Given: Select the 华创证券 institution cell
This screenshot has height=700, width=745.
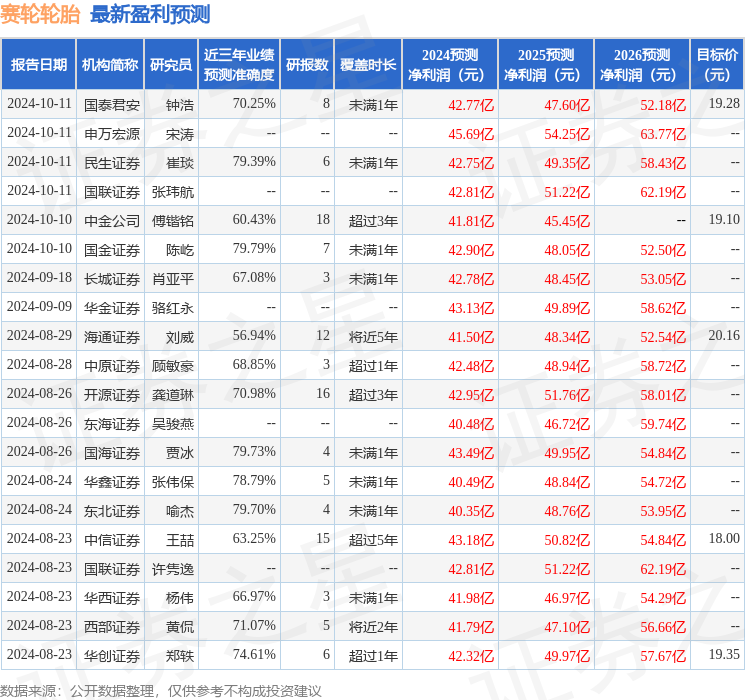Looking at the screenshot, I should (112, 656).
